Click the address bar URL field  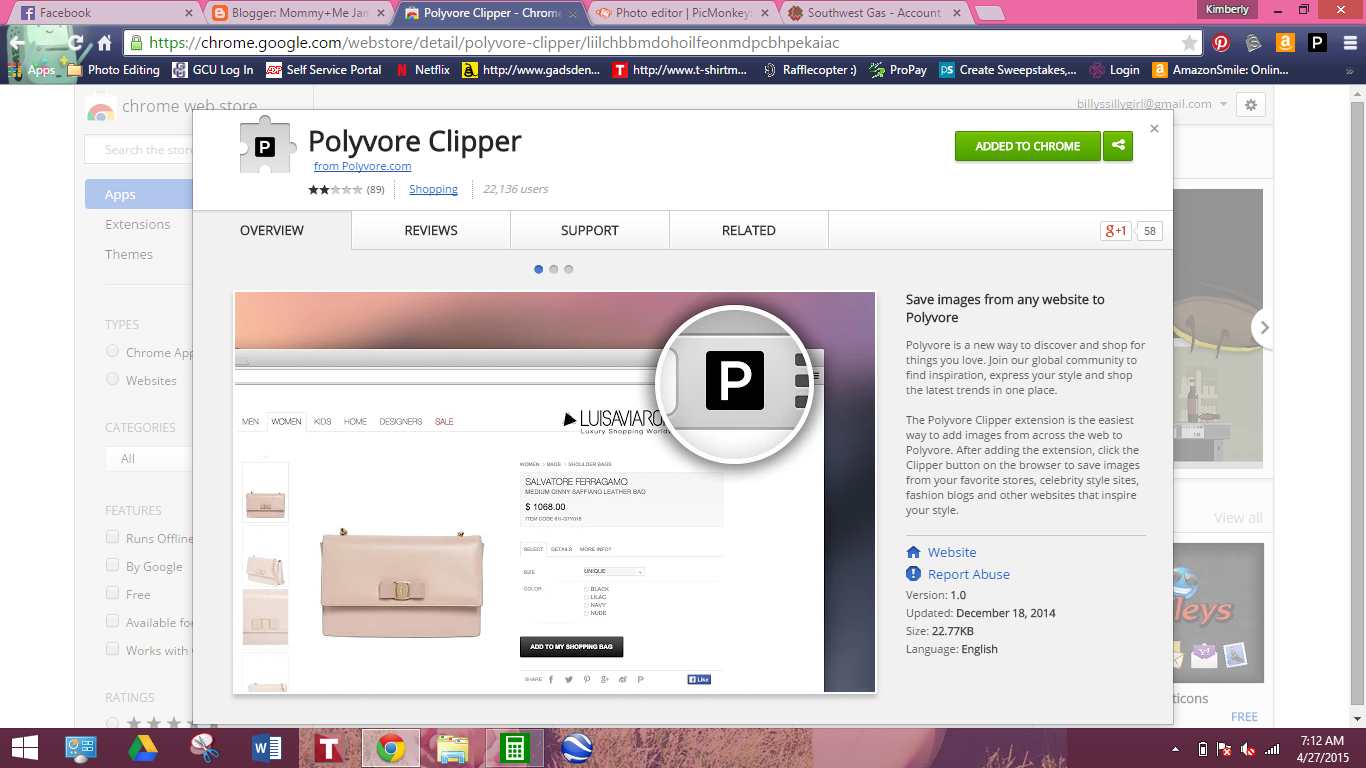click(x=660, y=43)
